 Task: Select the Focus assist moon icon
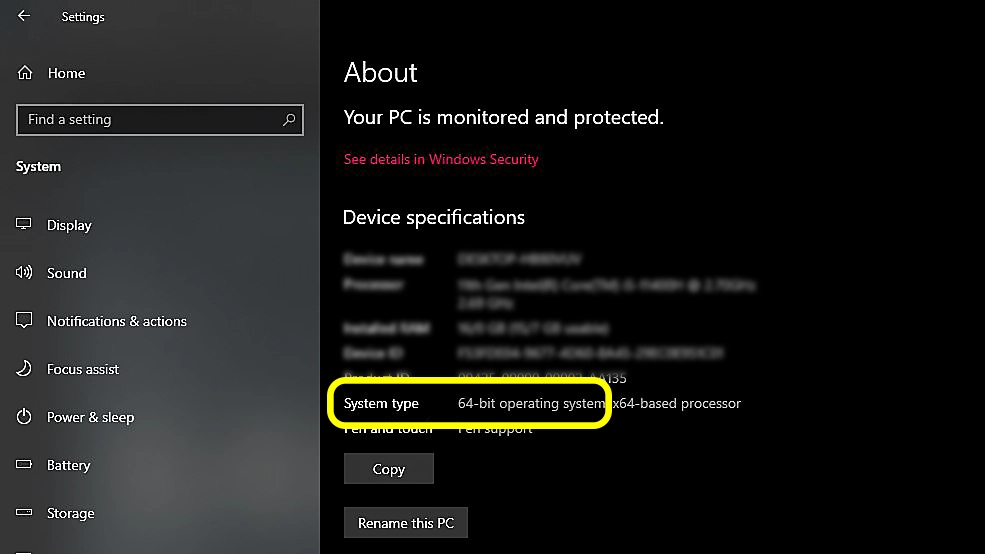24,368
